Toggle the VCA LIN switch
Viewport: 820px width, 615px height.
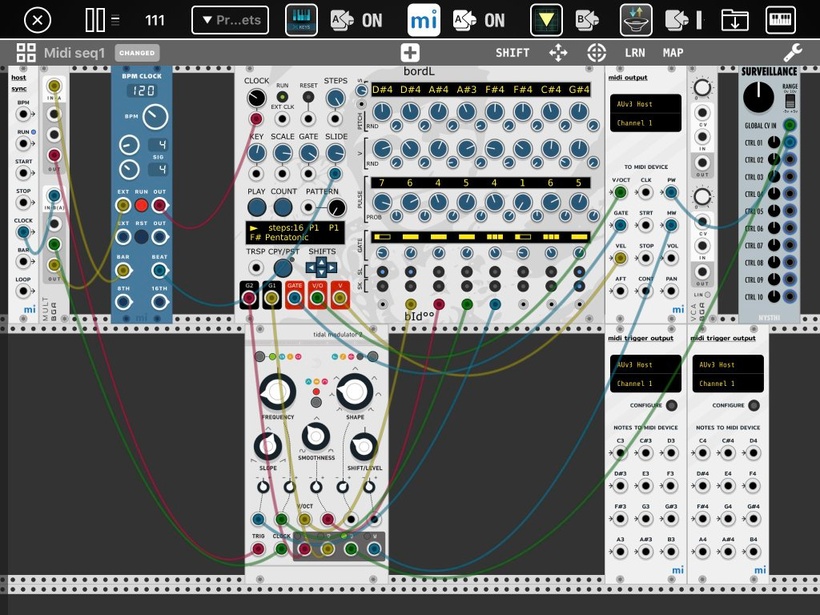[x=708, y=294]
